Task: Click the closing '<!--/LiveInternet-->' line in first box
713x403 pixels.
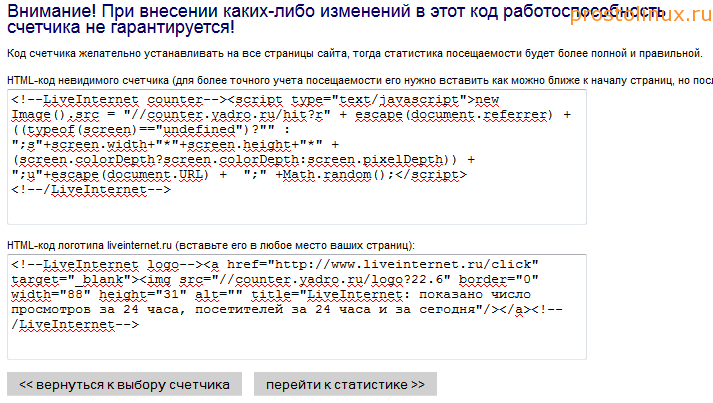Action: pos(91,190)
